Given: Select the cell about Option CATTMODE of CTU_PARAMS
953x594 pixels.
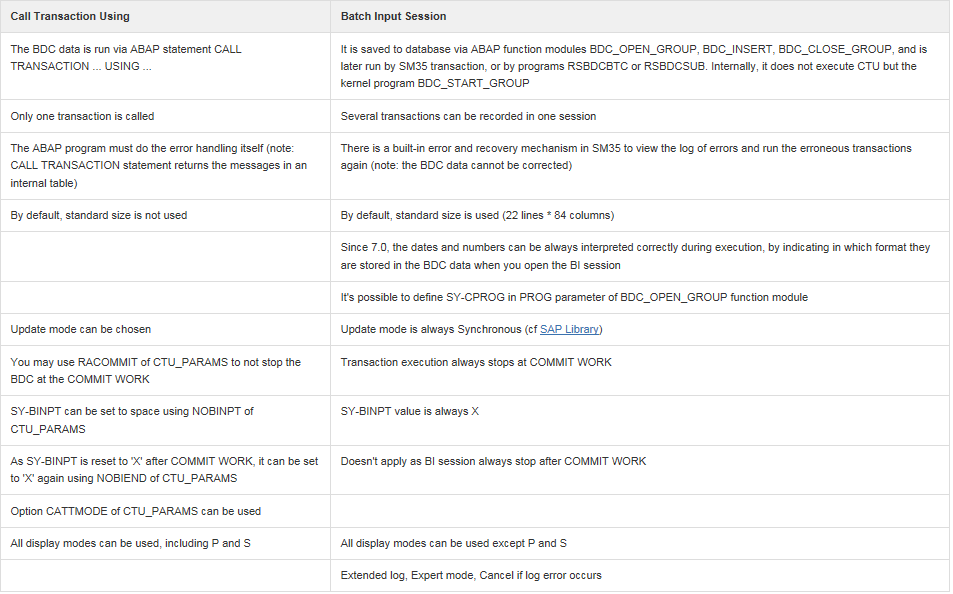Looking at the screenshot, I should pyautogui.click(x=136, y=511).
